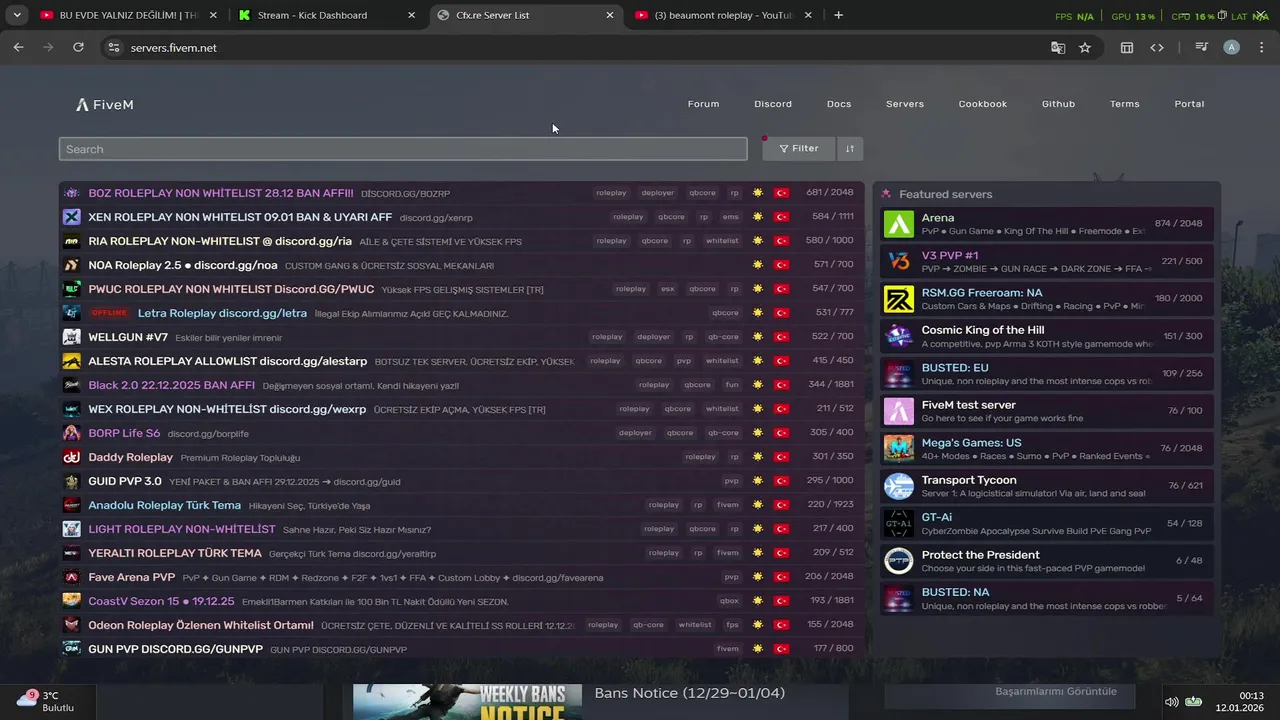
Task: Open the volume control in system tray
Action: (1172, 701)
